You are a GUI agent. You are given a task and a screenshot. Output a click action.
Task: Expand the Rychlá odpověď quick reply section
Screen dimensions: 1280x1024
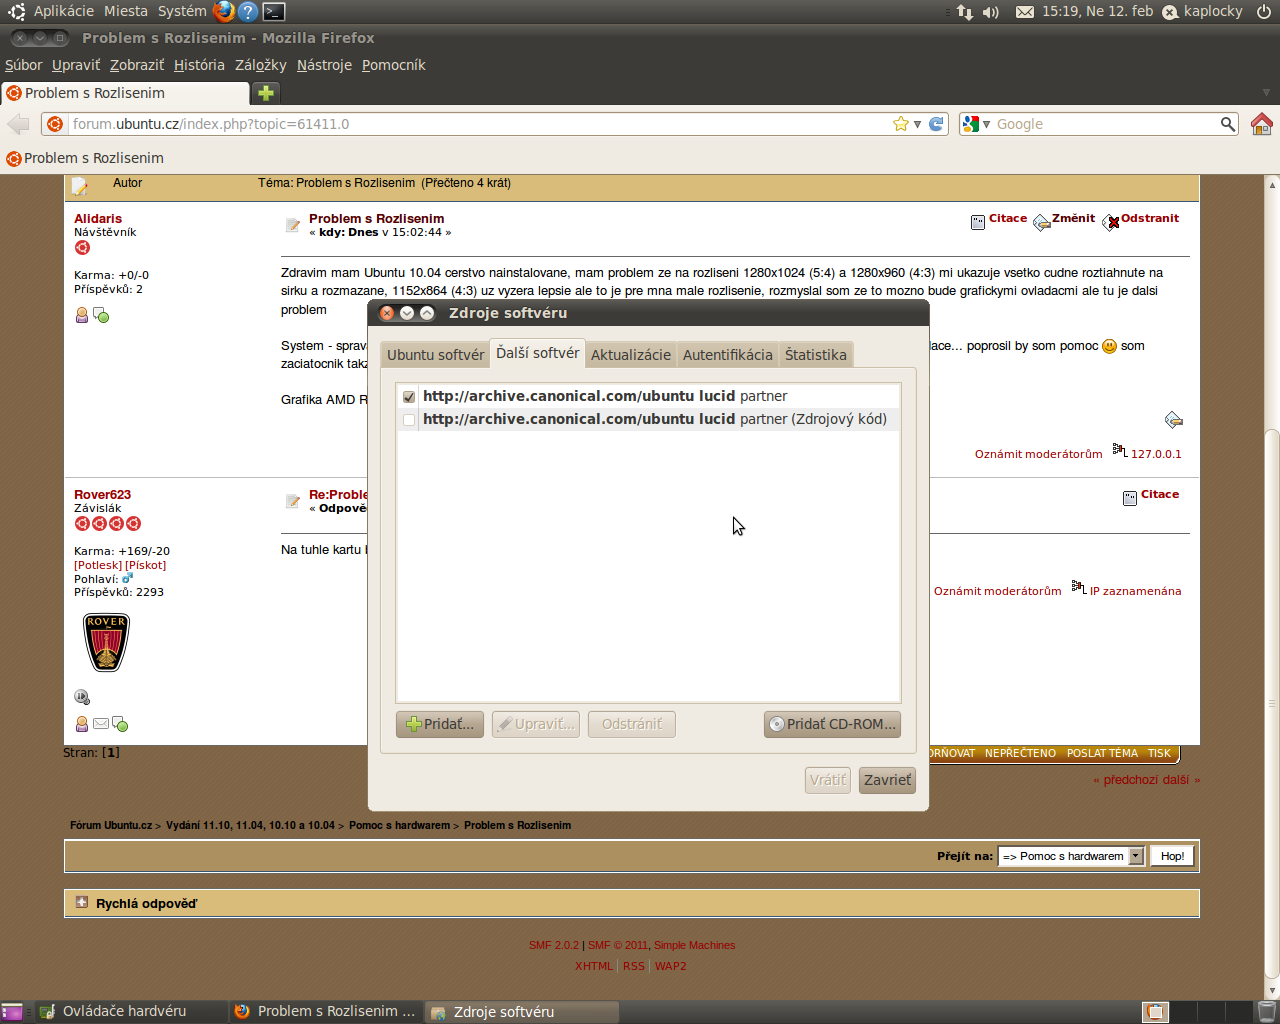[x=82, y=903]
